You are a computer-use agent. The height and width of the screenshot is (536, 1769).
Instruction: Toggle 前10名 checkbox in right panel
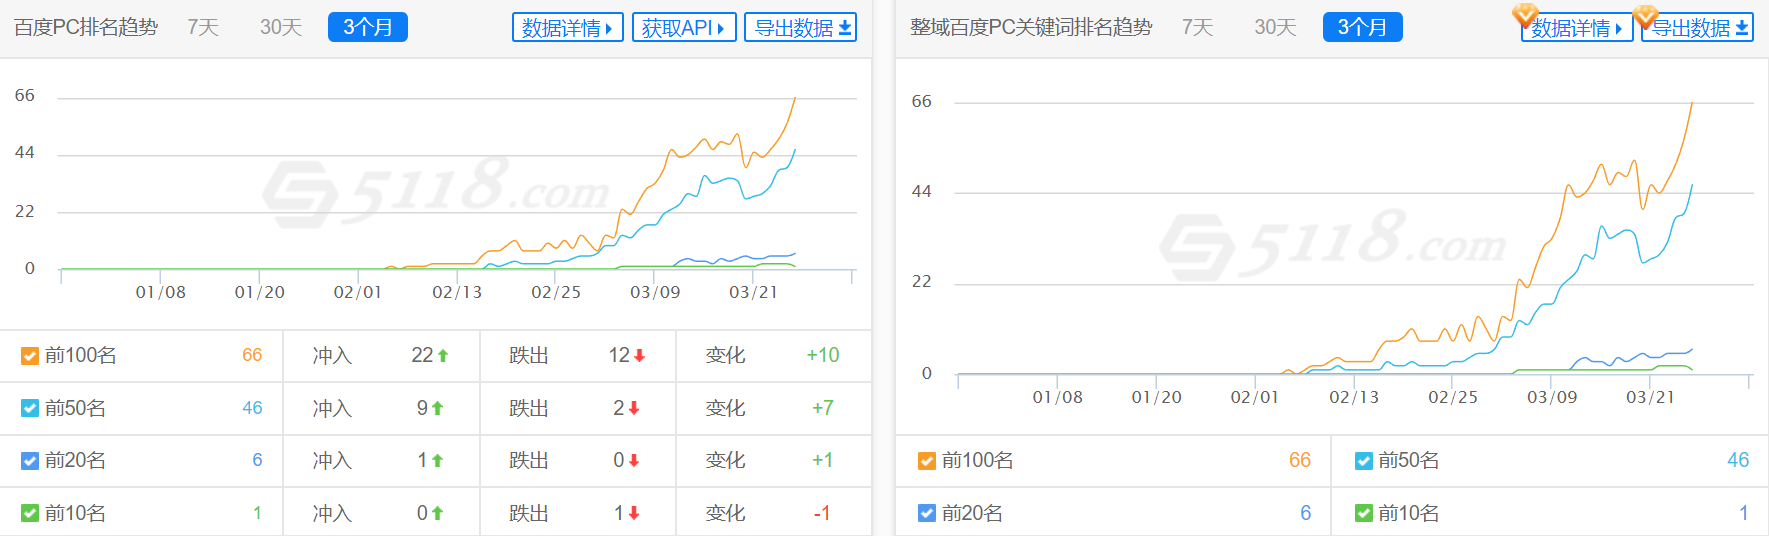1363,514
